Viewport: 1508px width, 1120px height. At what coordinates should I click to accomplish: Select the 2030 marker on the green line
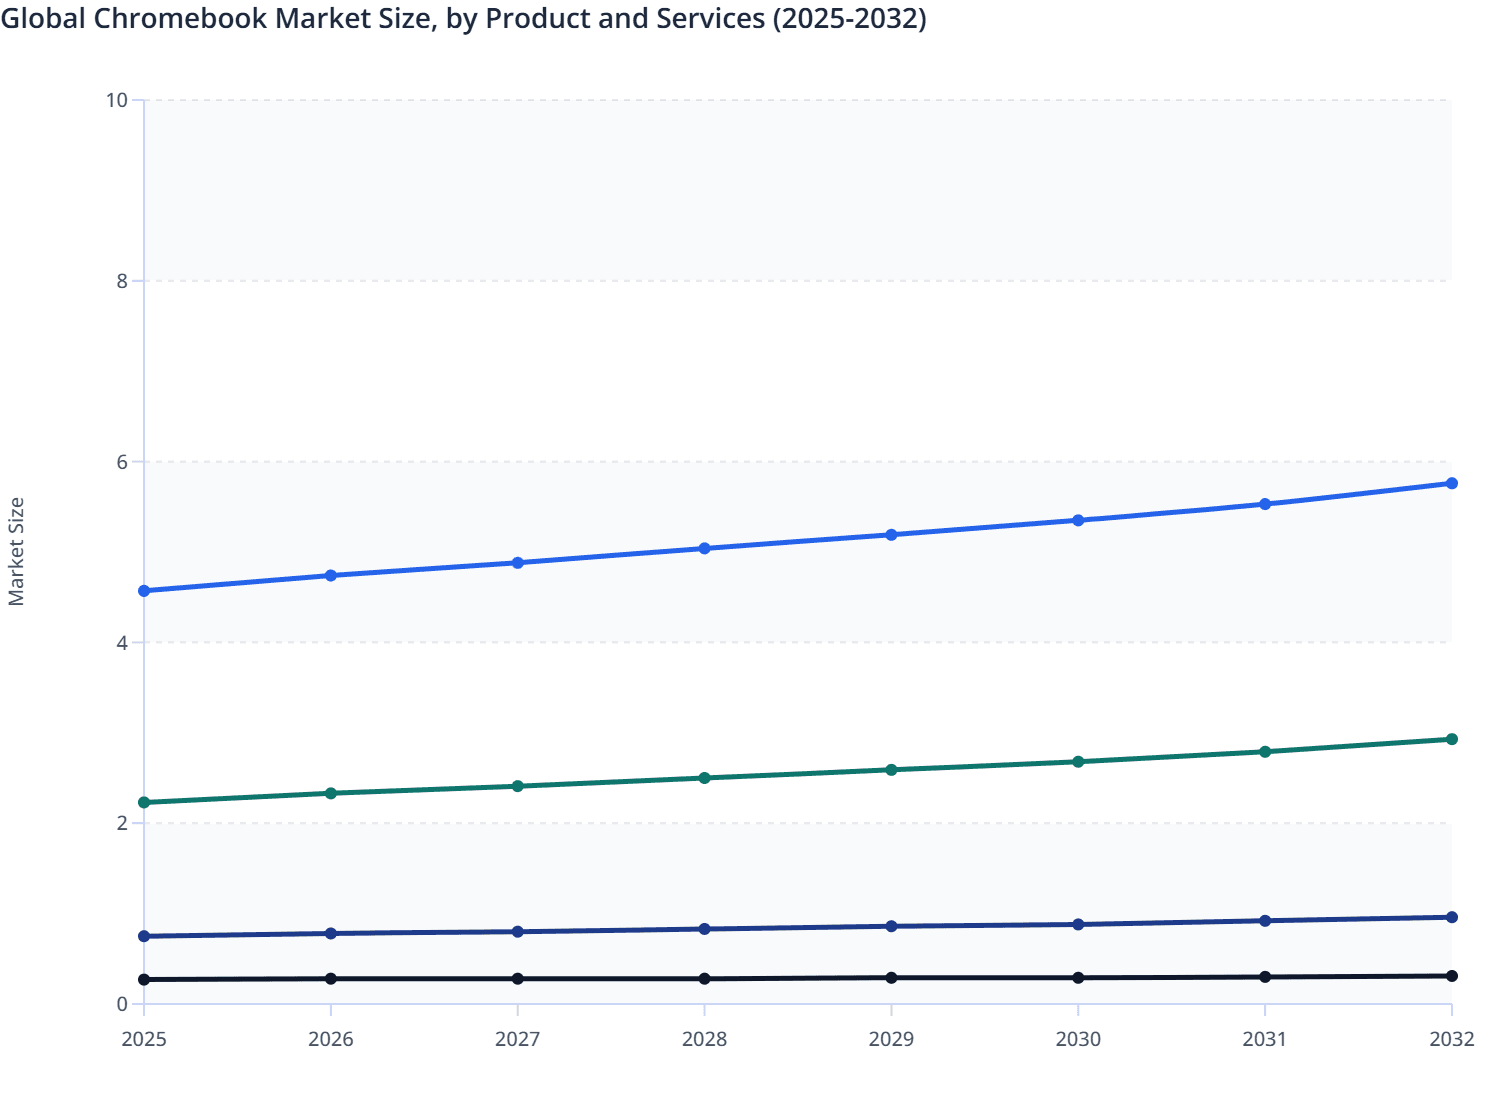pos(1078,762)
